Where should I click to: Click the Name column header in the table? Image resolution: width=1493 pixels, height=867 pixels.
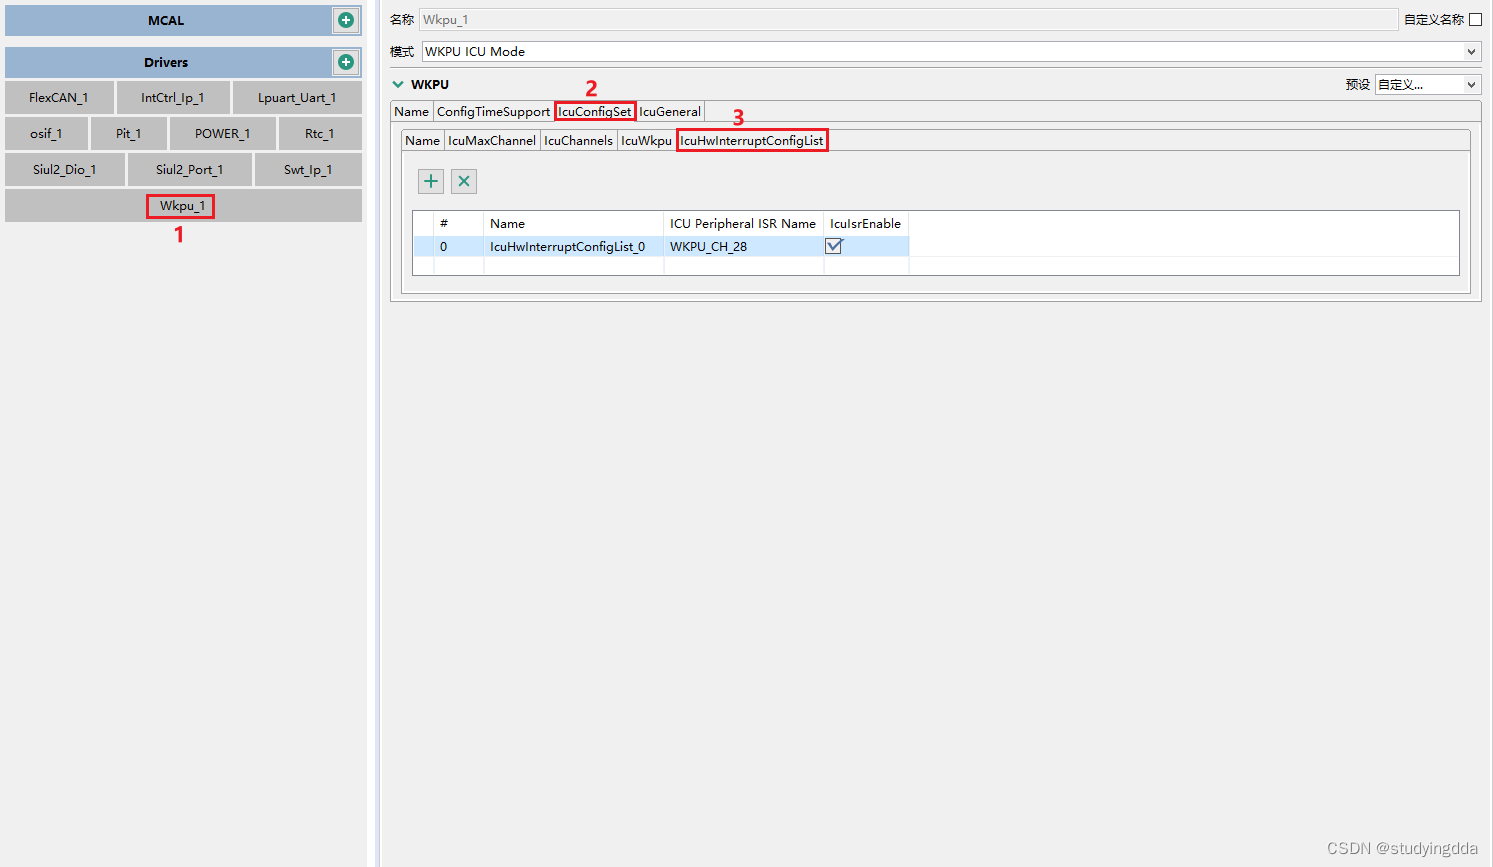[x=573, y=223]
